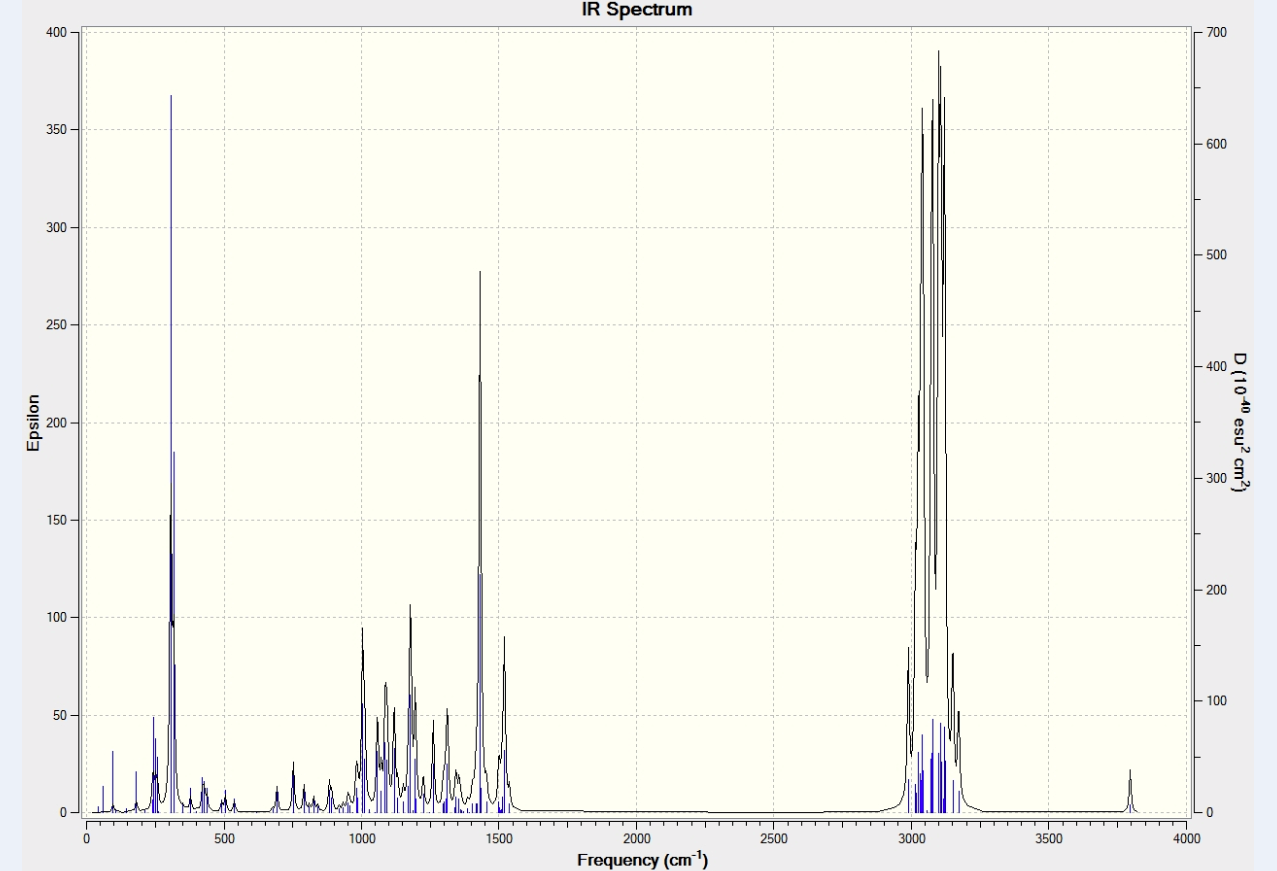Click the "IR Spectrum" plot title
This screenshot has height=871, width=1277.
pos(639,10)
